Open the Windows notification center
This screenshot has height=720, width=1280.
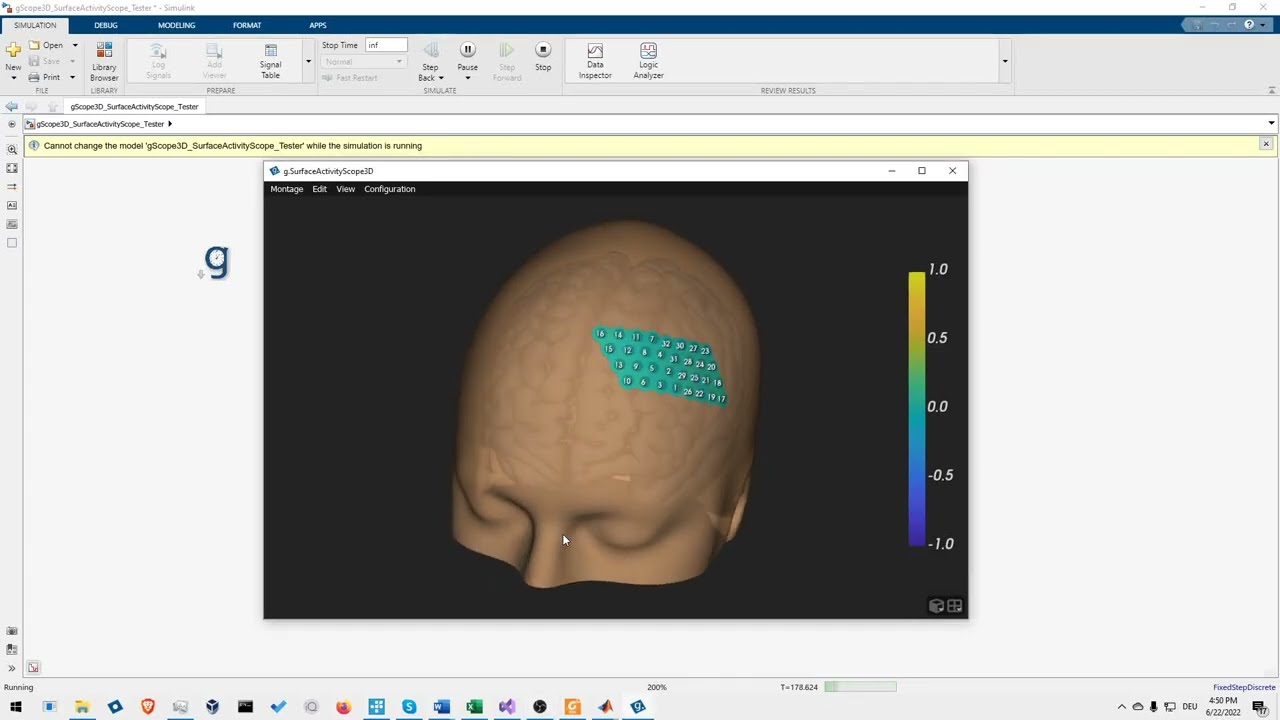[x=1260, y=707]
